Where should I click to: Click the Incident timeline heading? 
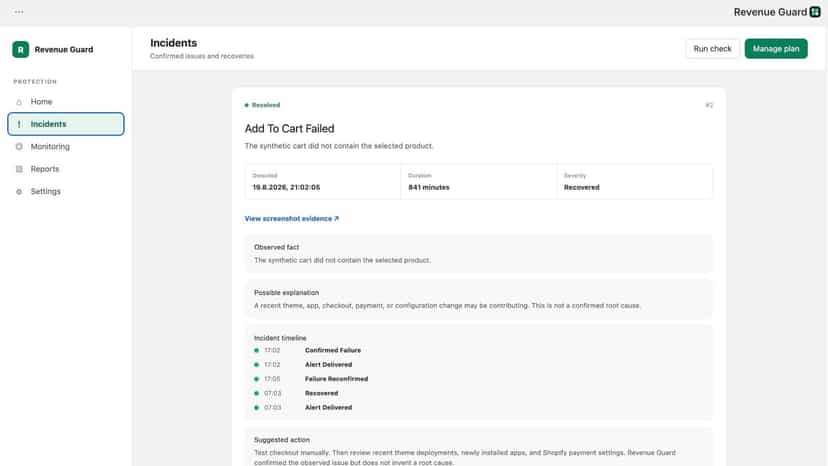280,338
